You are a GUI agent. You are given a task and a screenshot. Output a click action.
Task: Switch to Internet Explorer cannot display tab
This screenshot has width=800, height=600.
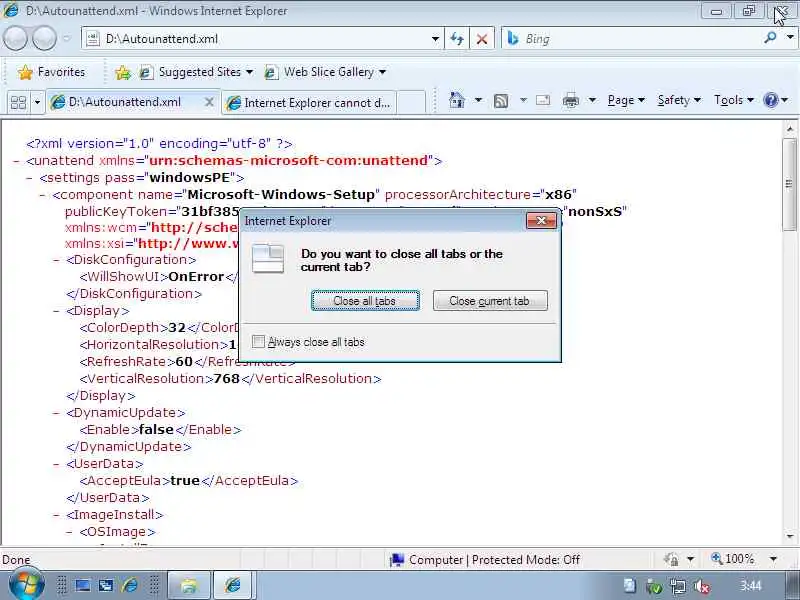[x=309, y=103]
